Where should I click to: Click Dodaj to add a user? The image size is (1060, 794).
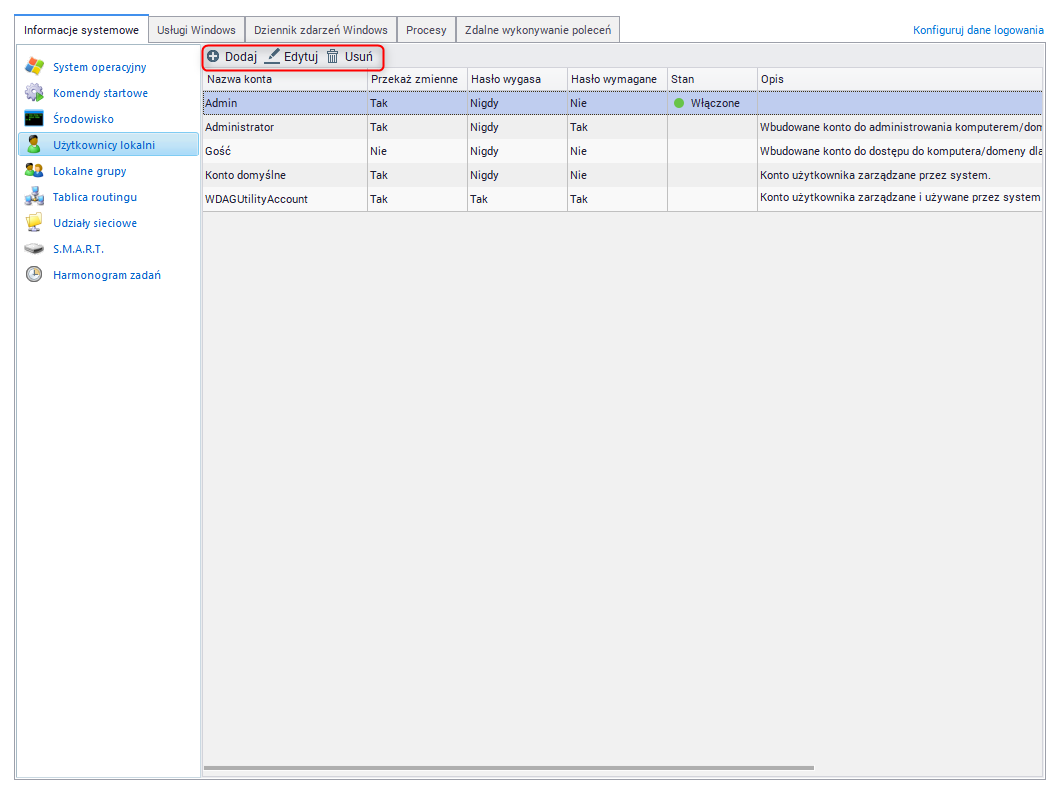[232, 57]
